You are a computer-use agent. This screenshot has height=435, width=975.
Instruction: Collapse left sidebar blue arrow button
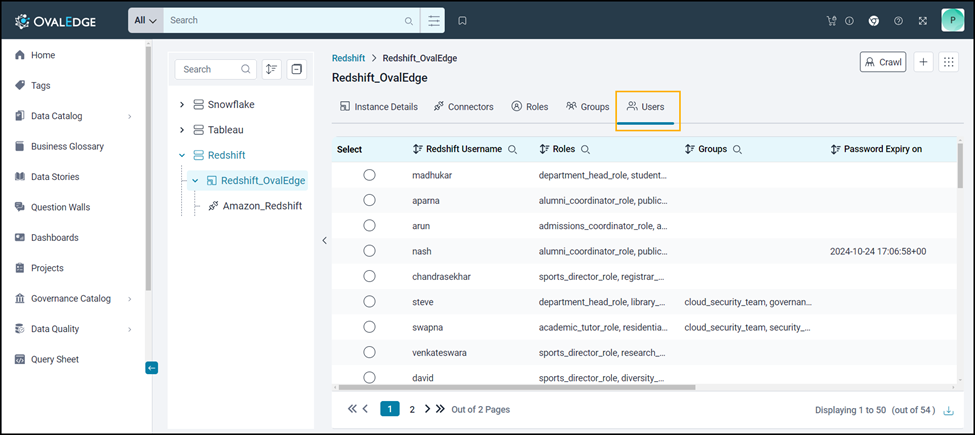point(152,368)
